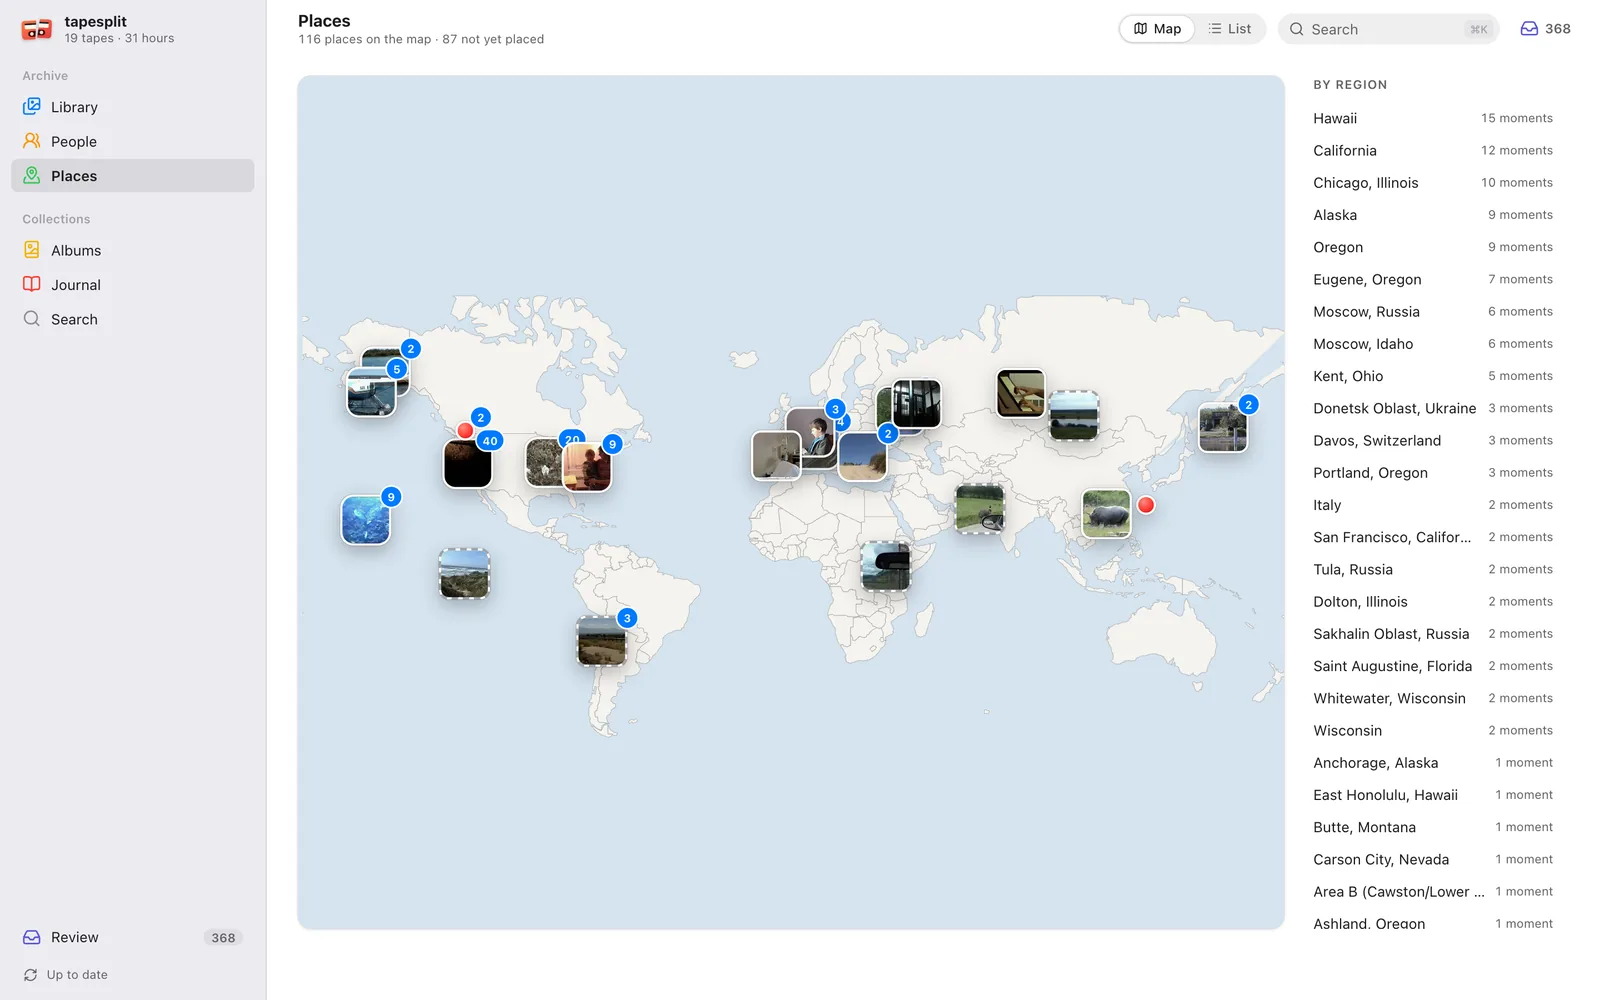The image size is (1600, 1000).
Task: Select Sakhalin Oblast, Russia region
Action: pos(1433,634)
